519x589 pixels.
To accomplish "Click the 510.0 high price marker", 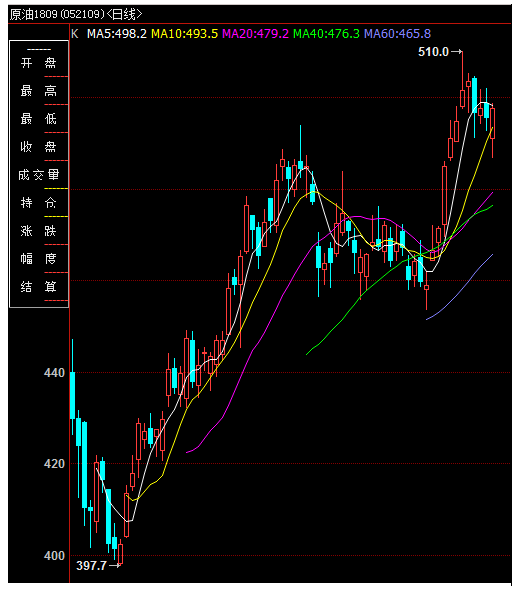I will click(433, 52).
